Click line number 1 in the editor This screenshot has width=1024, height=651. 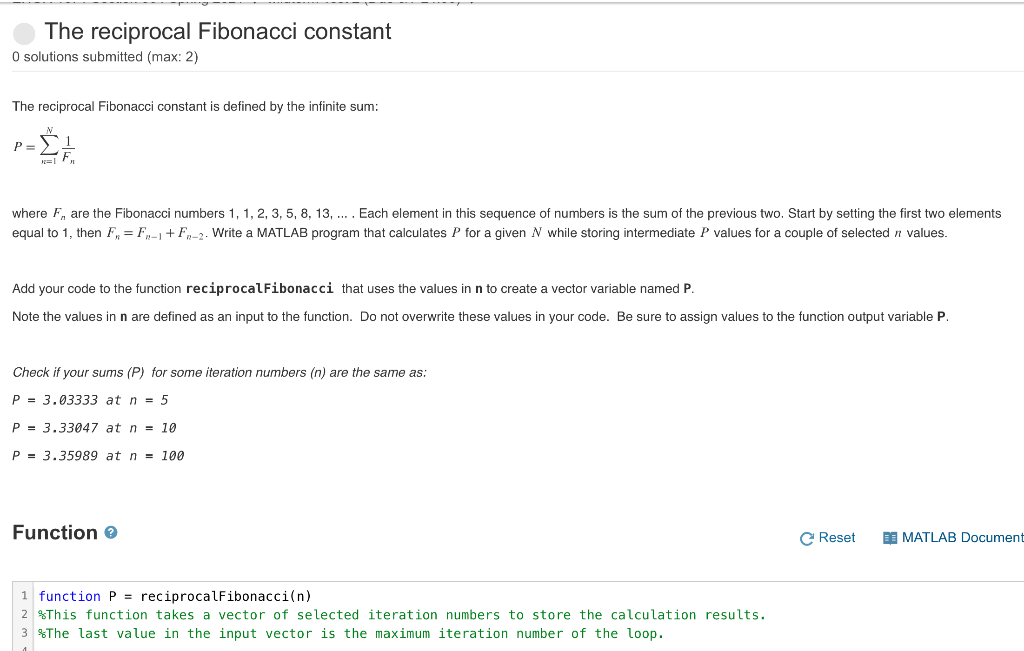pos(23,596)
